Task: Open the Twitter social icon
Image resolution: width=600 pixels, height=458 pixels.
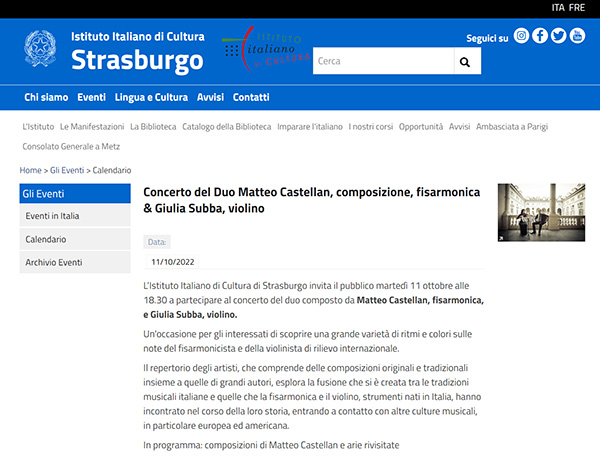Action: (x=559, y=36)
